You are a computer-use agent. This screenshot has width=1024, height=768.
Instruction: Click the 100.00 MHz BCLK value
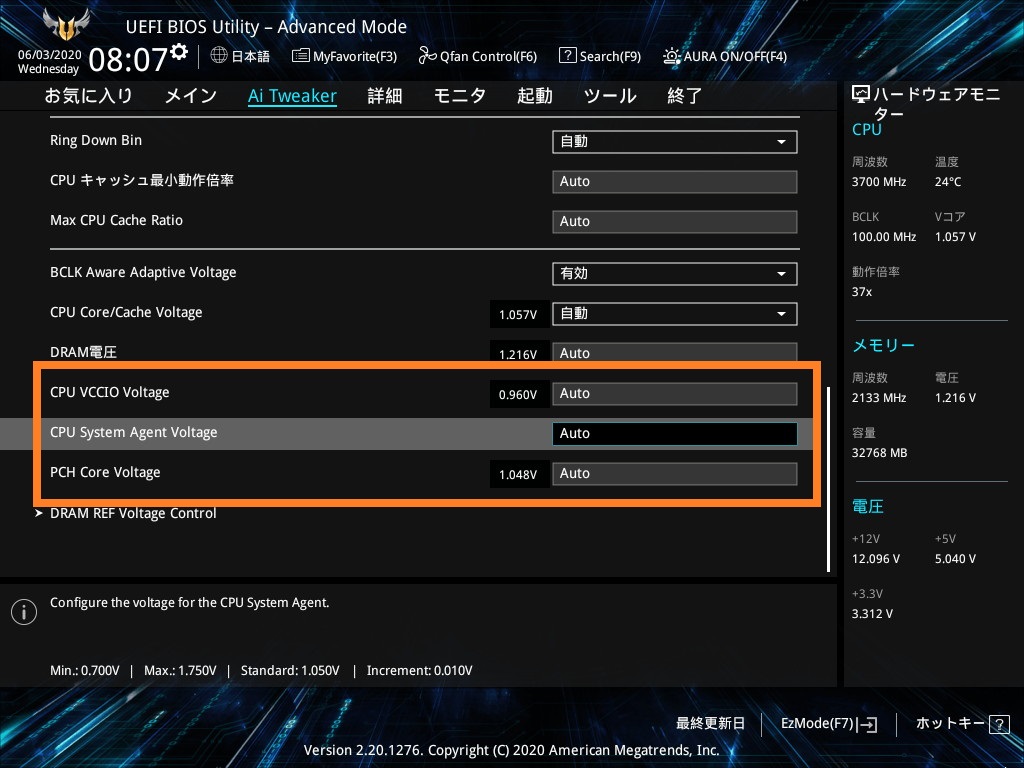pos(884,237)
